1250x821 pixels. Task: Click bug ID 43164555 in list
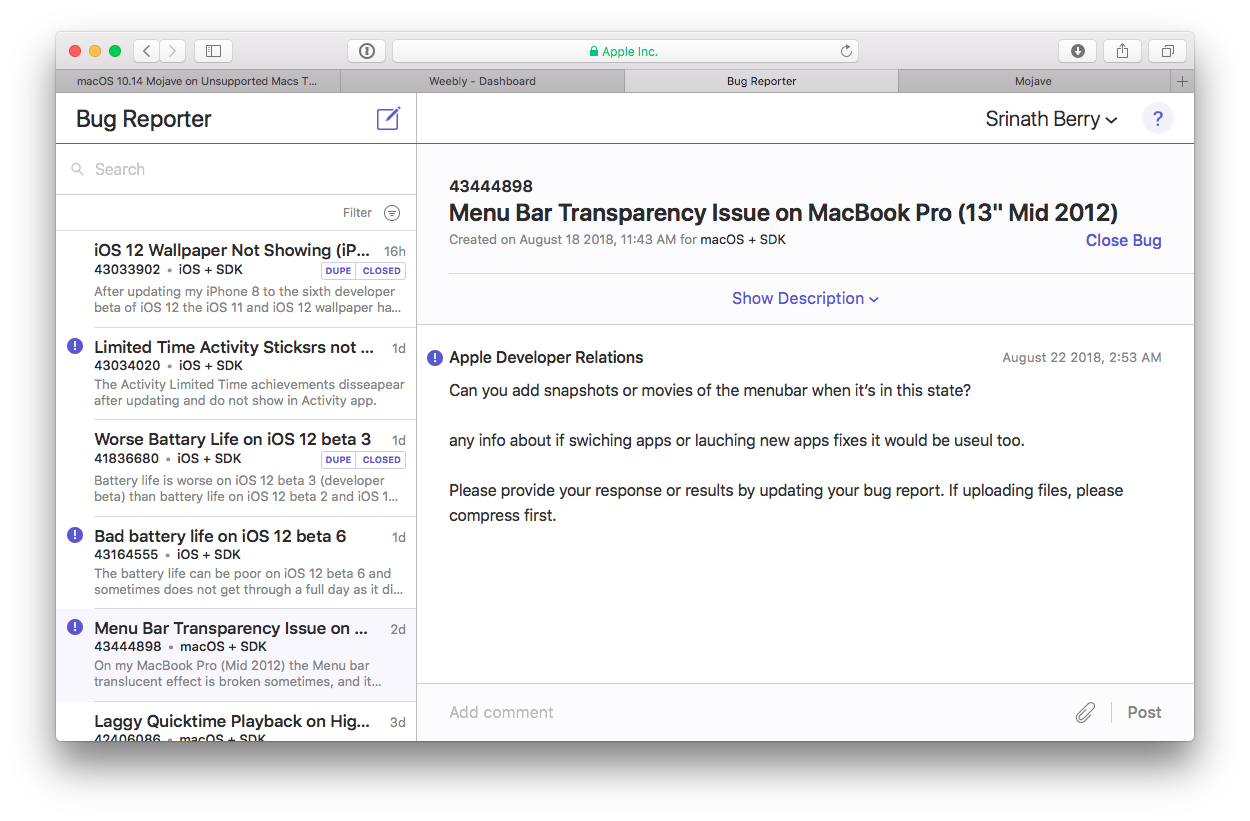tap(127, 555)
